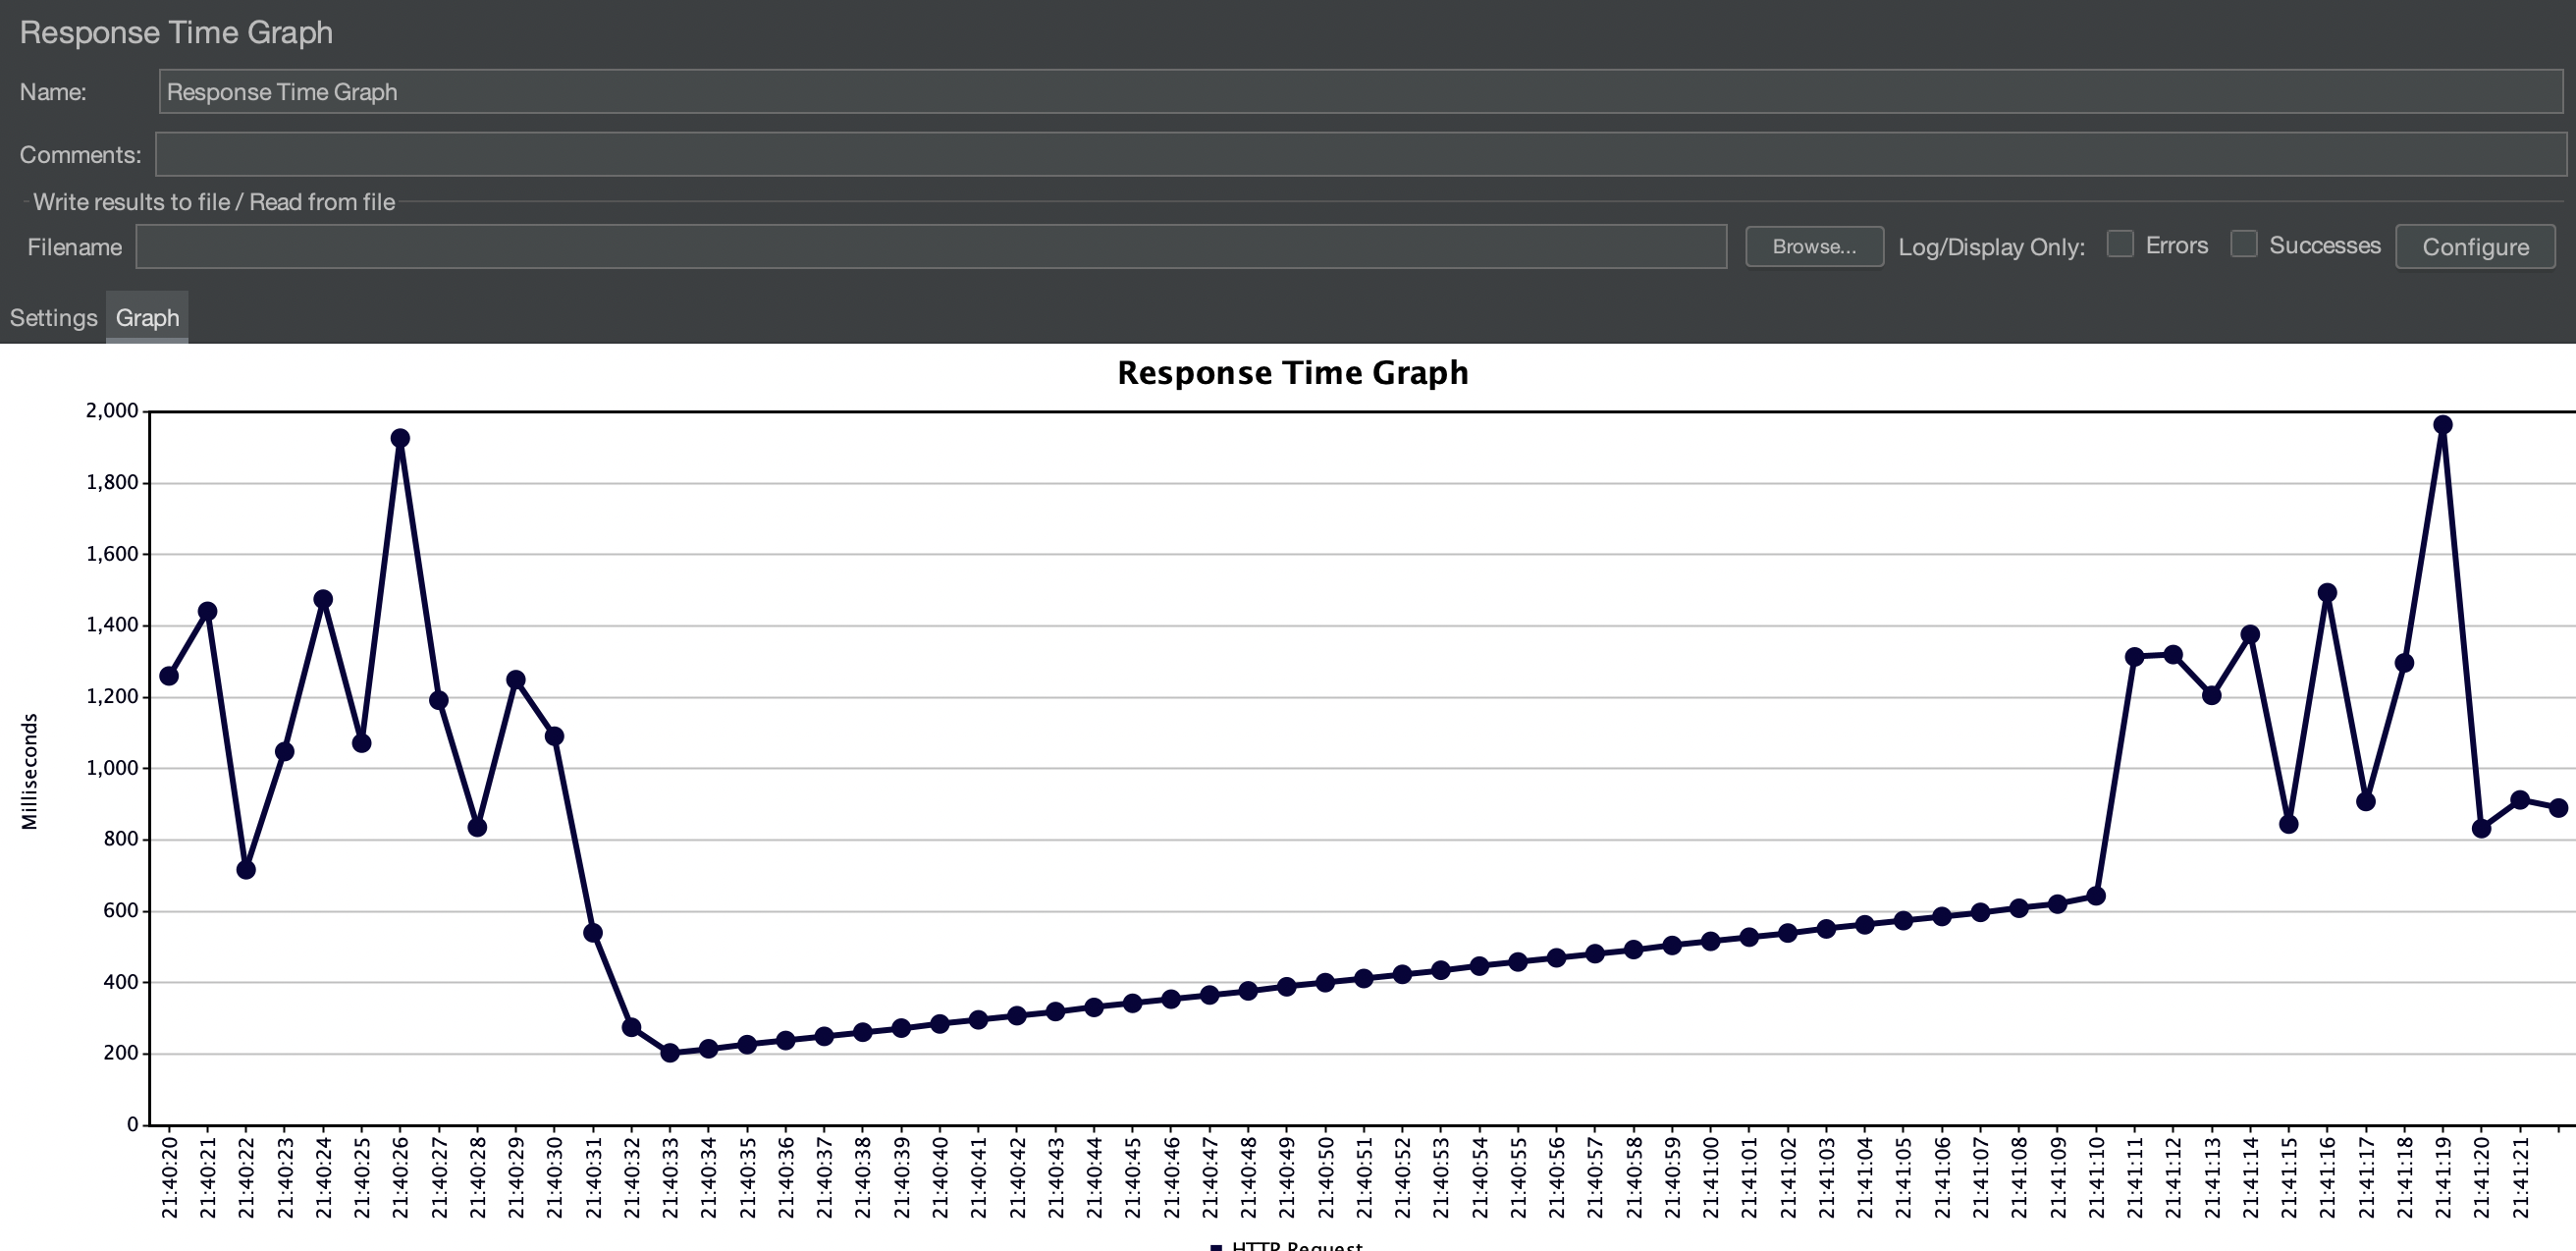2576x1251 pixels.
Task: Switch to the Settings tab
Action: tap(53, 318)
